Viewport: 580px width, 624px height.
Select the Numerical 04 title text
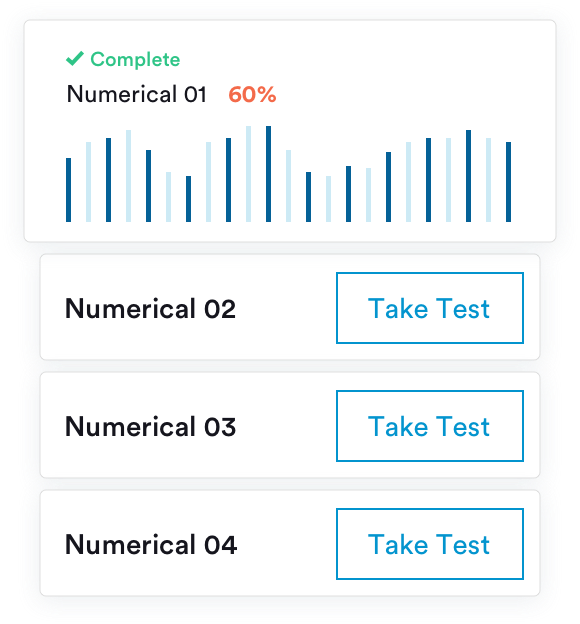[x=151, y=544]
